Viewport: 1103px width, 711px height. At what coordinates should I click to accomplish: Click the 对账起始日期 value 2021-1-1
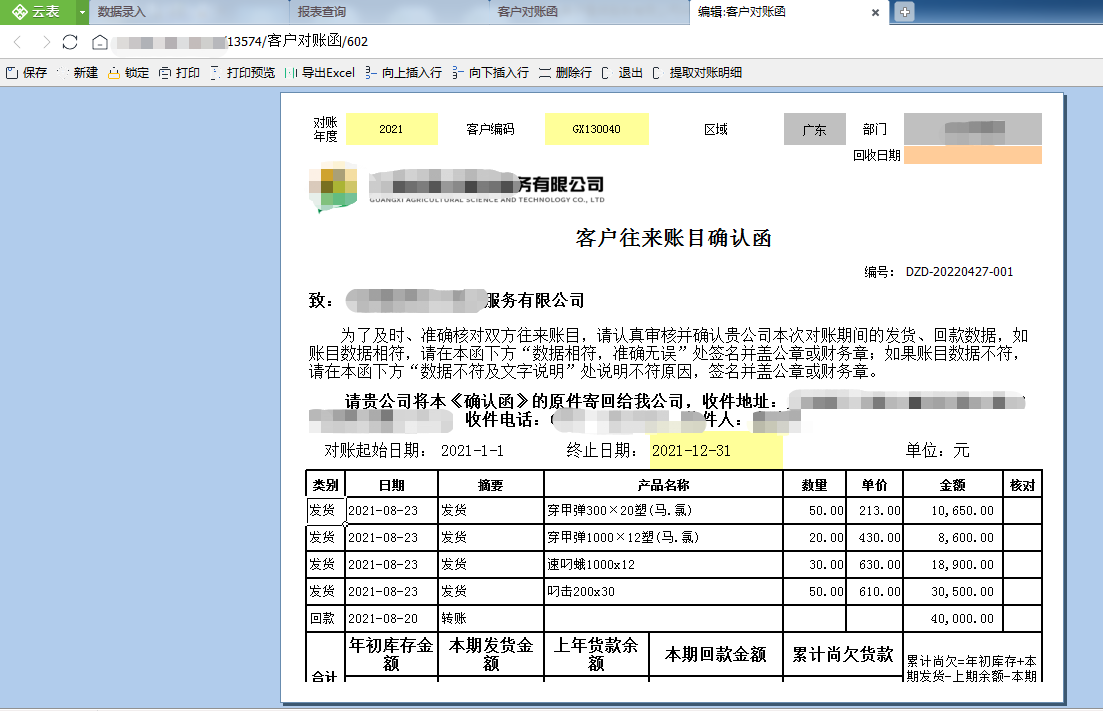(x=472, y=451)
